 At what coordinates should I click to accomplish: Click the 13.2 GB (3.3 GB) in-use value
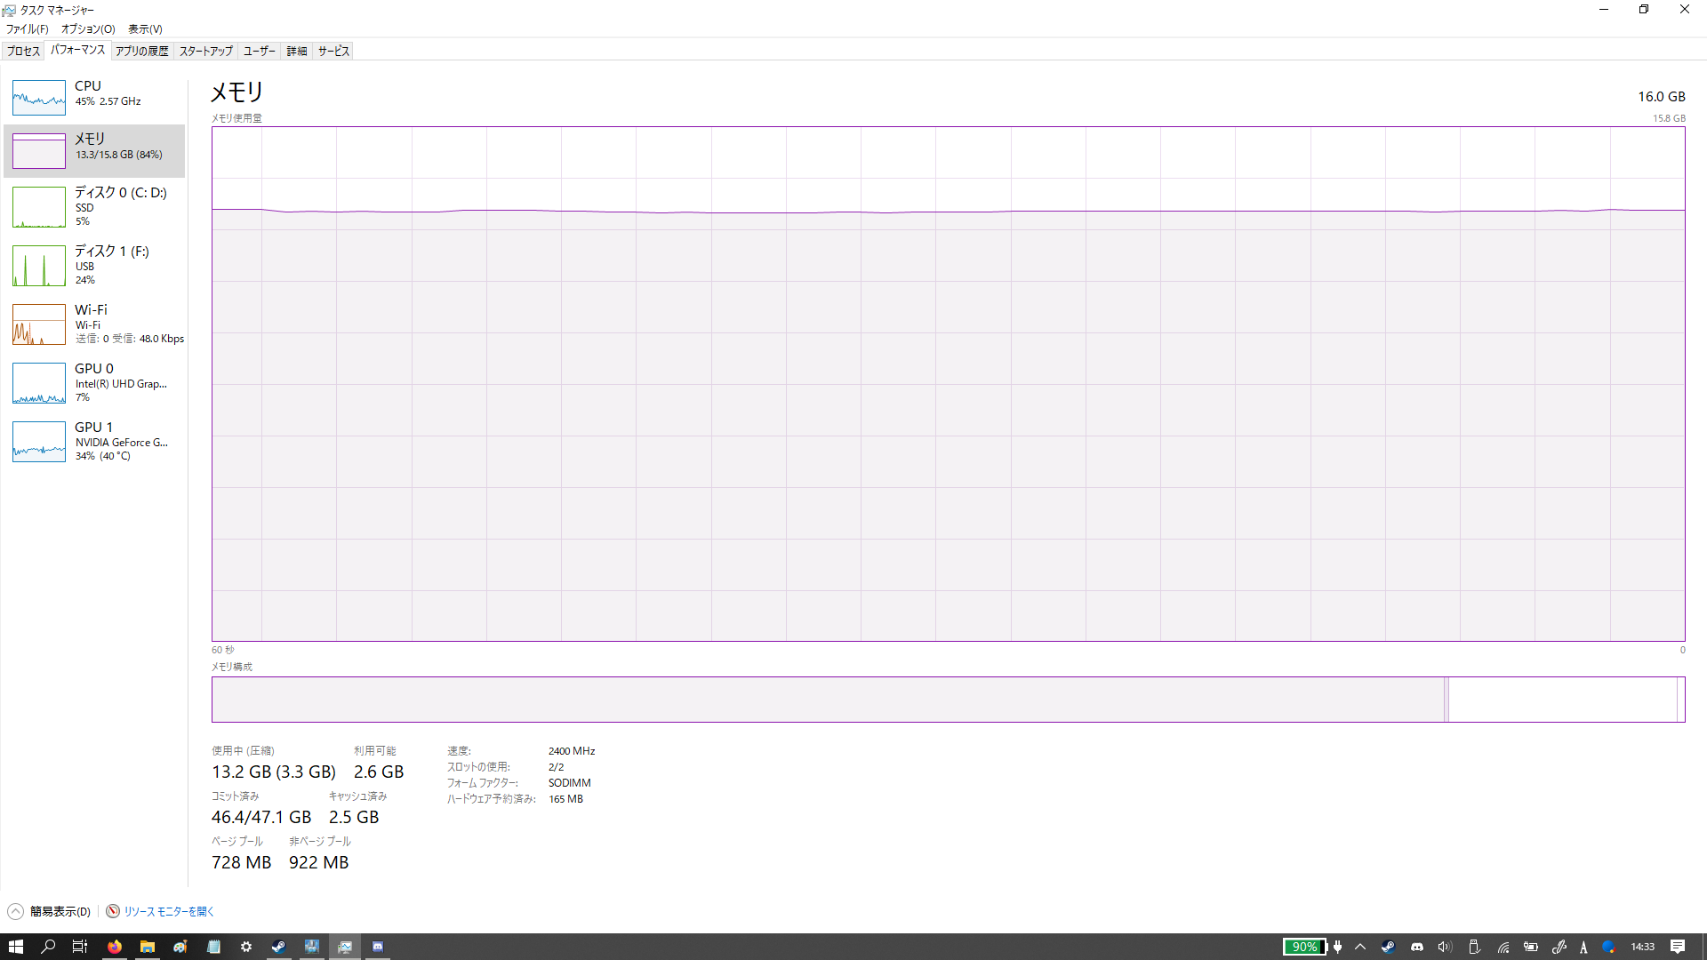coord(273,772)
